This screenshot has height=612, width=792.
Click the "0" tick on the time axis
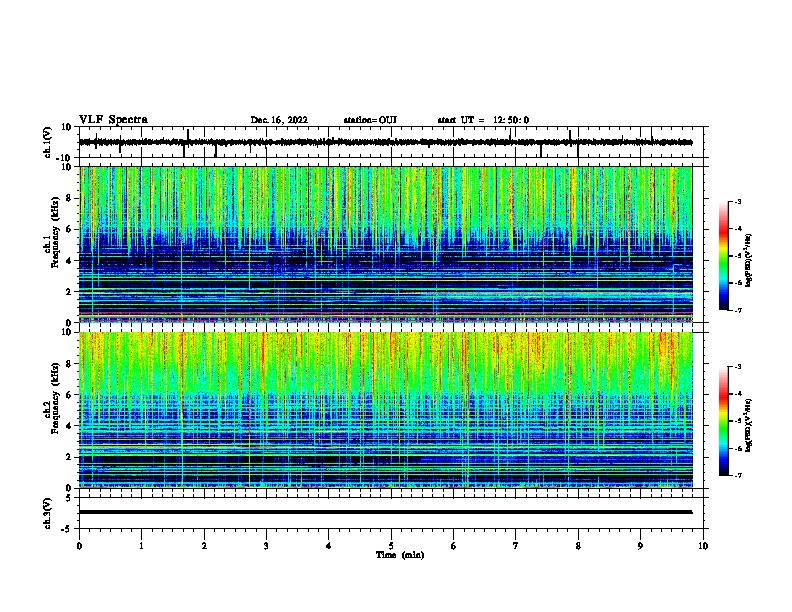pyautogui.click(x=79, y=546)
